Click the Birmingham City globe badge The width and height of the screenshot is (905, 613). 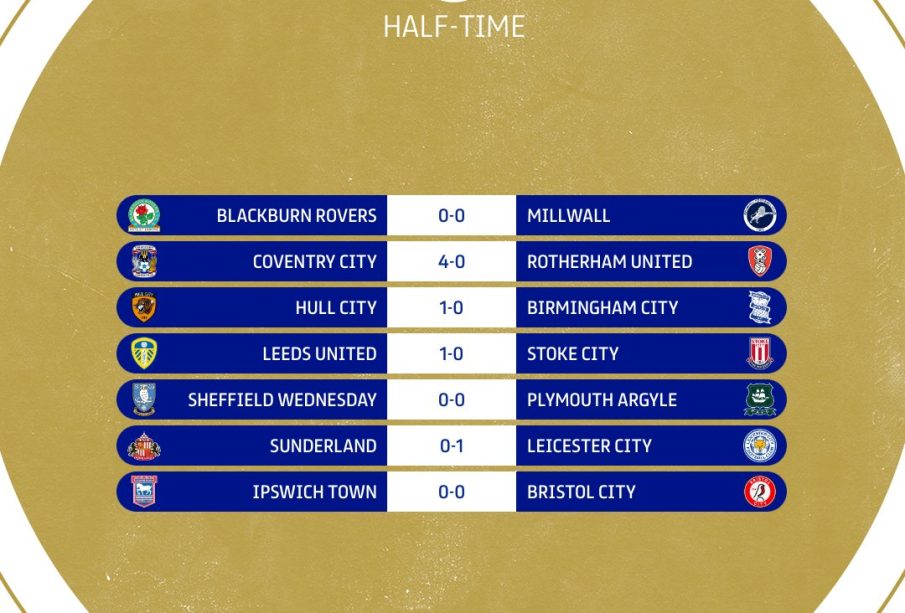point(760,307)
